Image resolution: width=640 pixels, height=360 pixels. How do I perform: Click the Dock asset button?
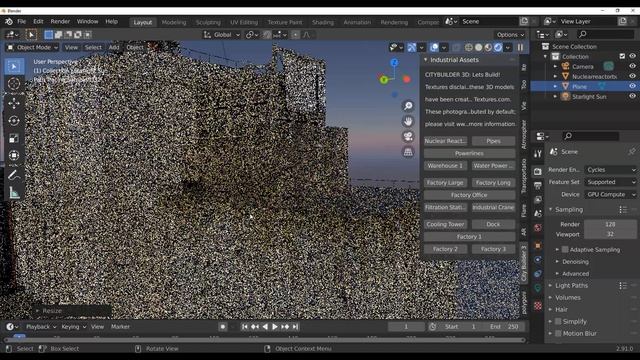click(493, 224)
